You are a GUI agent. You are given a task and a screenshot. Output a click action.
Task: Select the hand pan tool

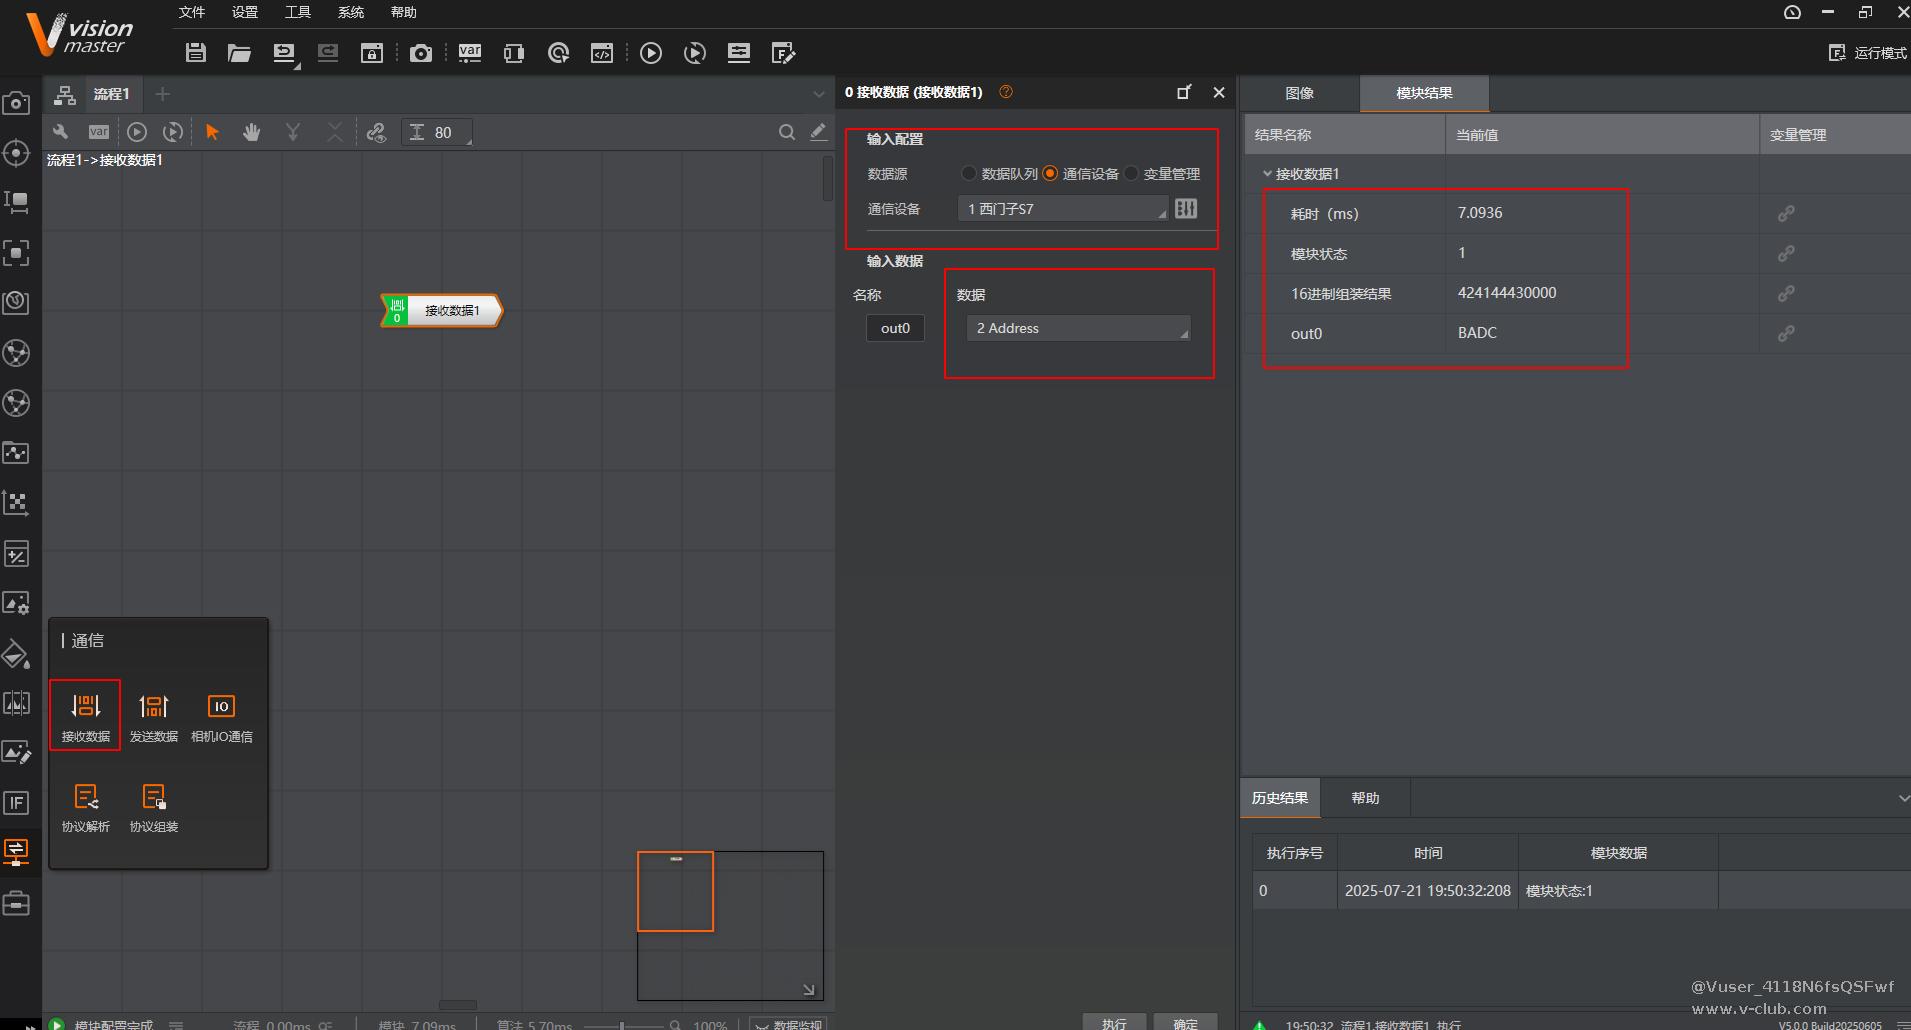pyautogui.click(x=251, y=132)
